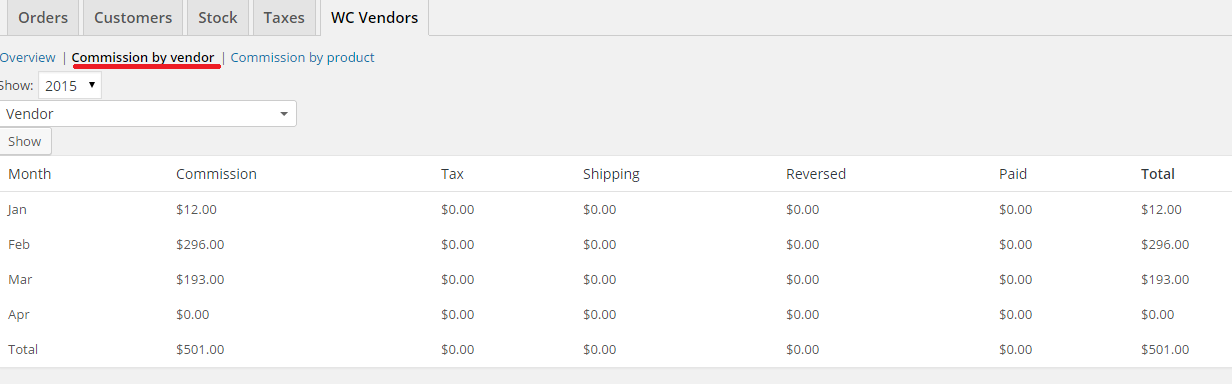Screen dimensions: 1232x384
Task: Open the Stock reports tab
Action: point(218,18)
